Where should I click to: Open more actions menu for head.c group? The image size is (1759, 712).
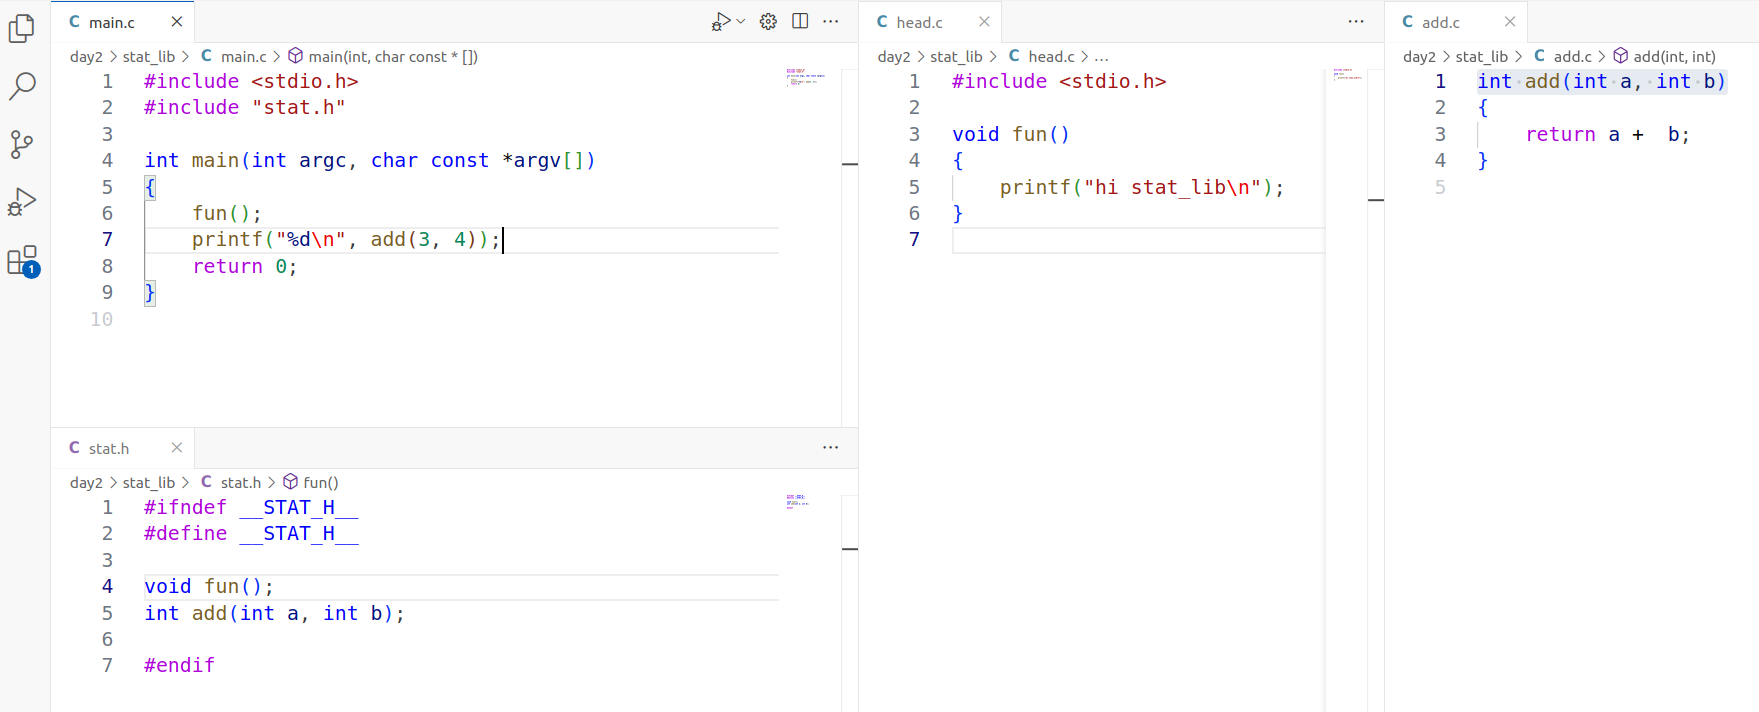click(1356, 22)
